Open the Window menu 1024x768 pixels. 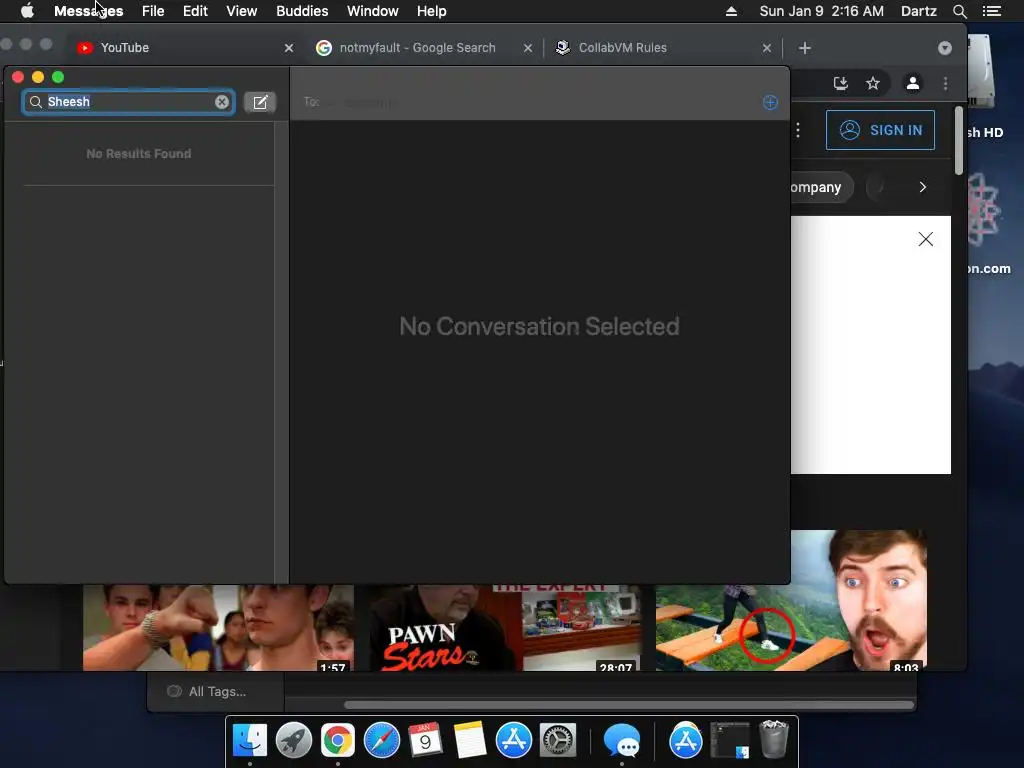click(x=372, y=11)
